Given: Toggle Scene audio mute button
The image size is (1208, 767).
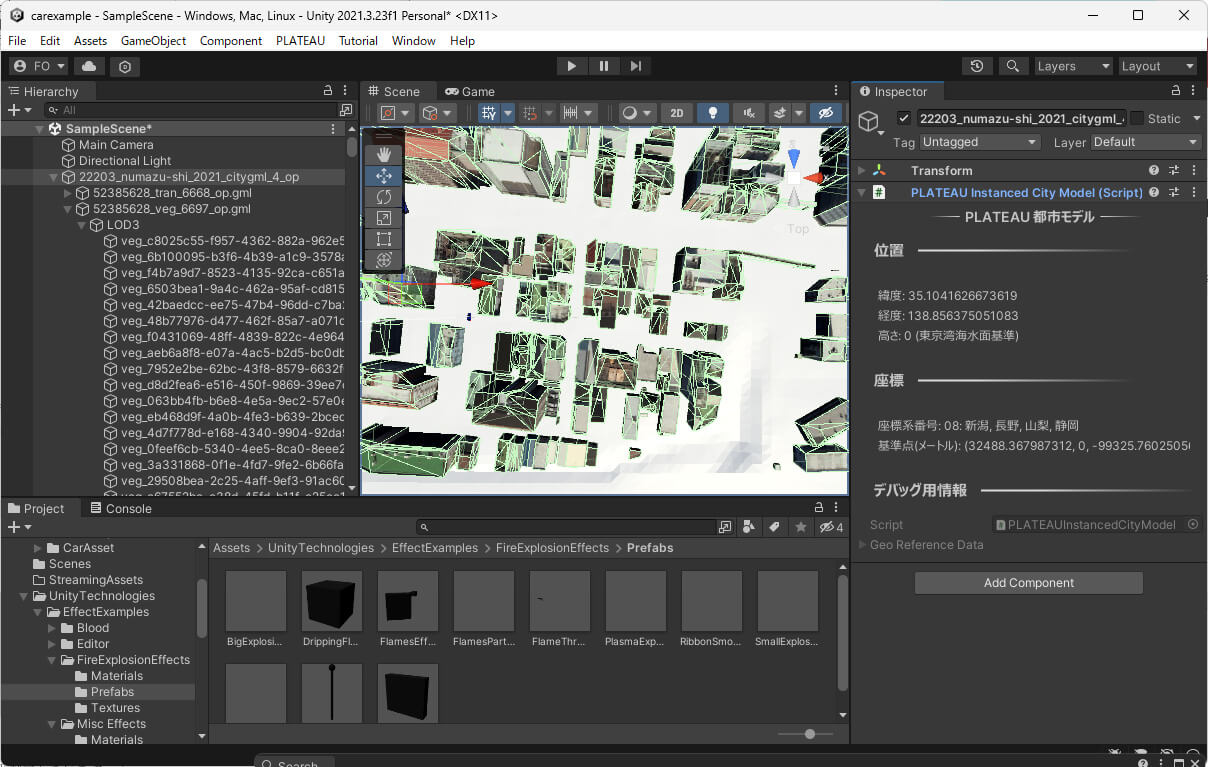Looking at the screenshot, I should (748, 113).
